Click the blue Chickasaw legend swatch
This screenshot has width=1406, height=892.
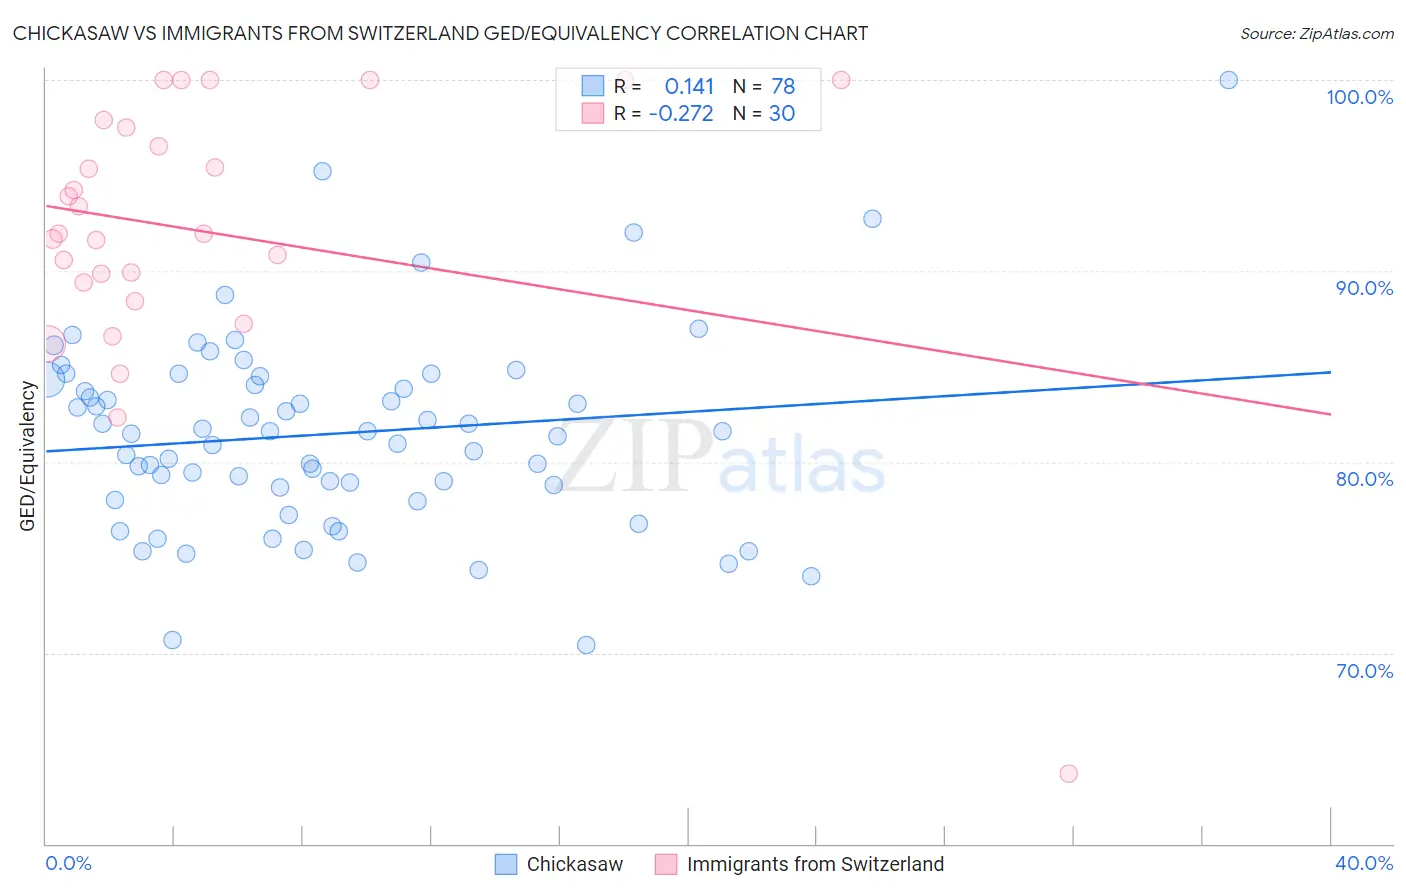click(x=506, y=864)
